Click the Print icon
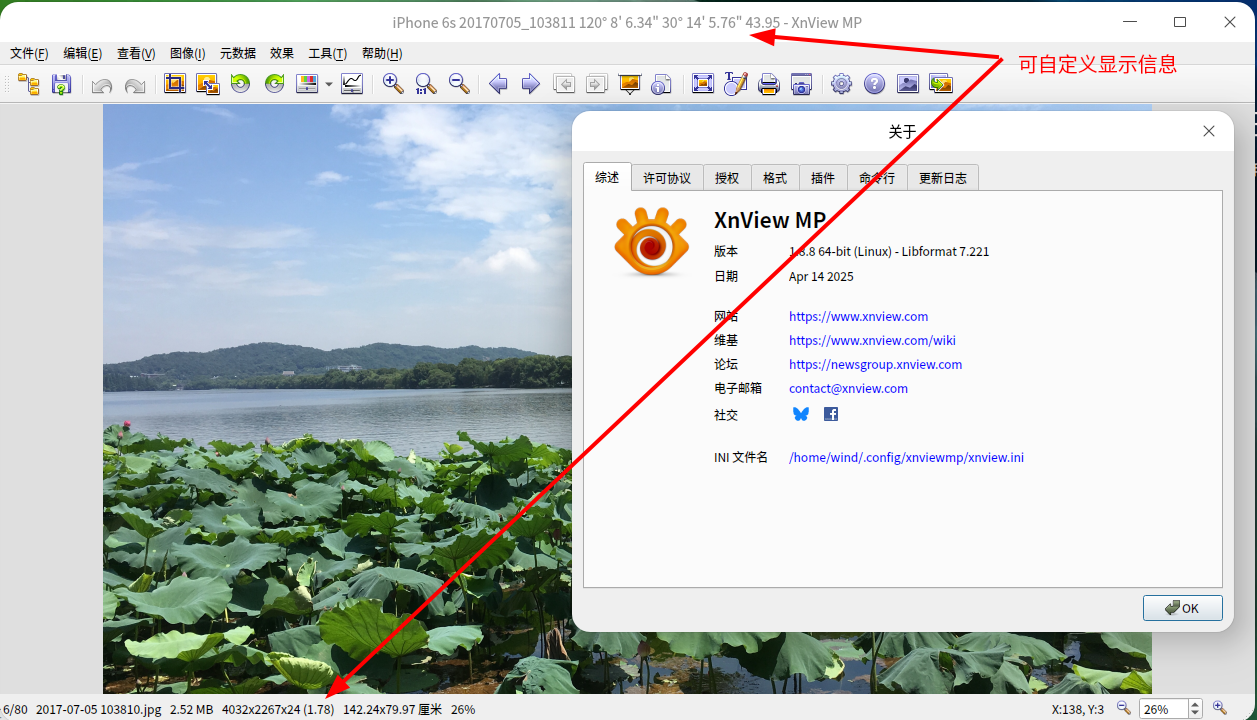 coord(769,84)
